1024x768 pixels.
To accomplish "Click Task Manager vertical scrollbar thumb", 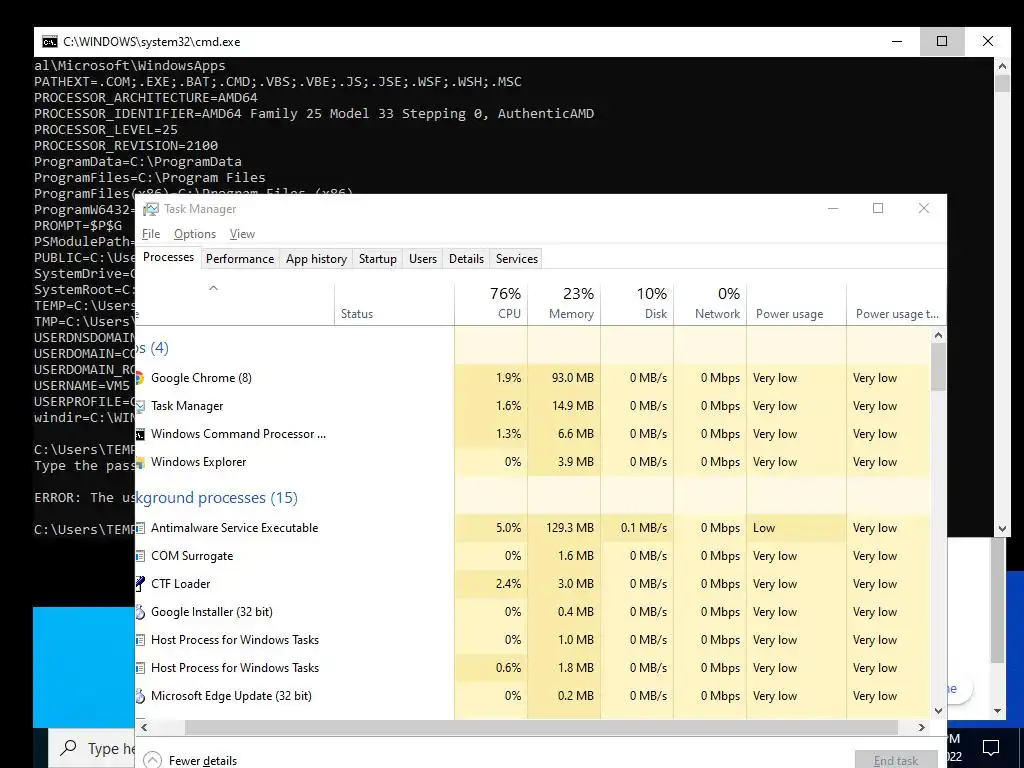I will [938, 367].
